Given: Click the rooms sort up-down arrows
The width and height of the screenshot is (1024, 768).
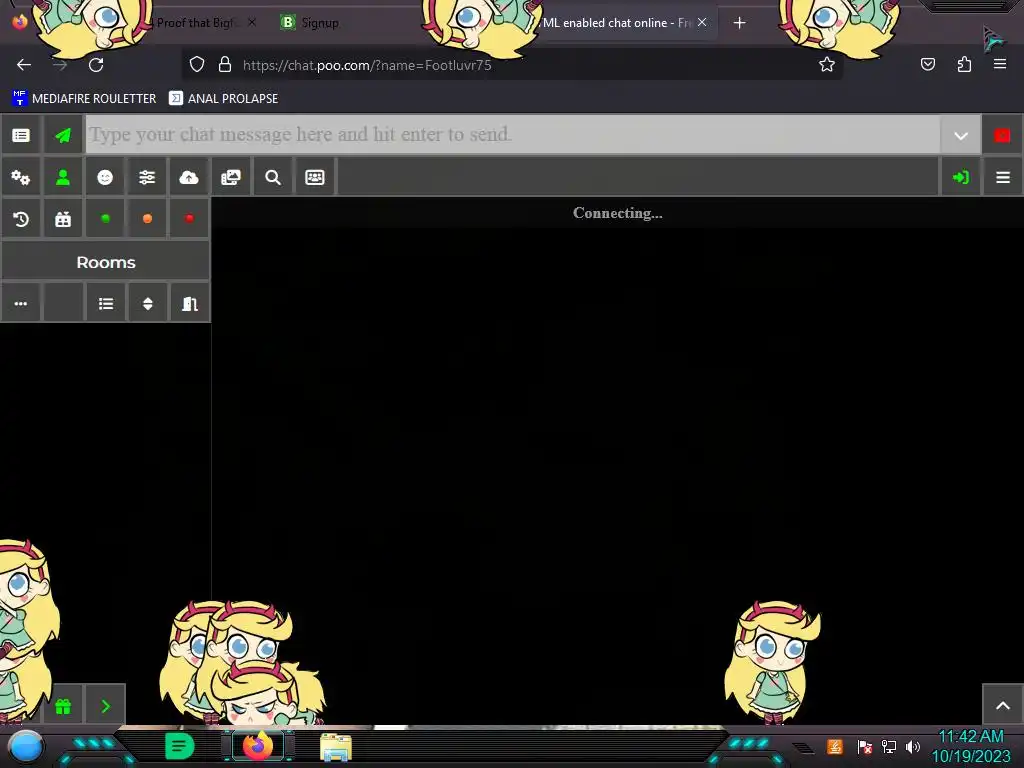Looking at the screenshot, I should (x=148, y=303).
